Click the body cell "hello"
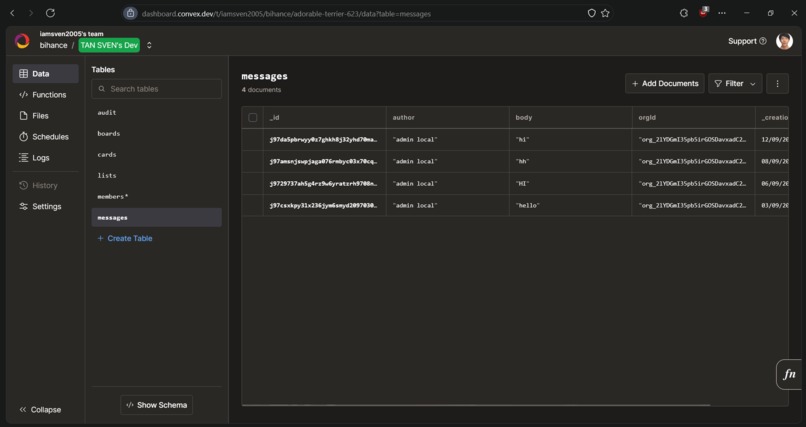 pyautogui.click(x=570, y=206)
